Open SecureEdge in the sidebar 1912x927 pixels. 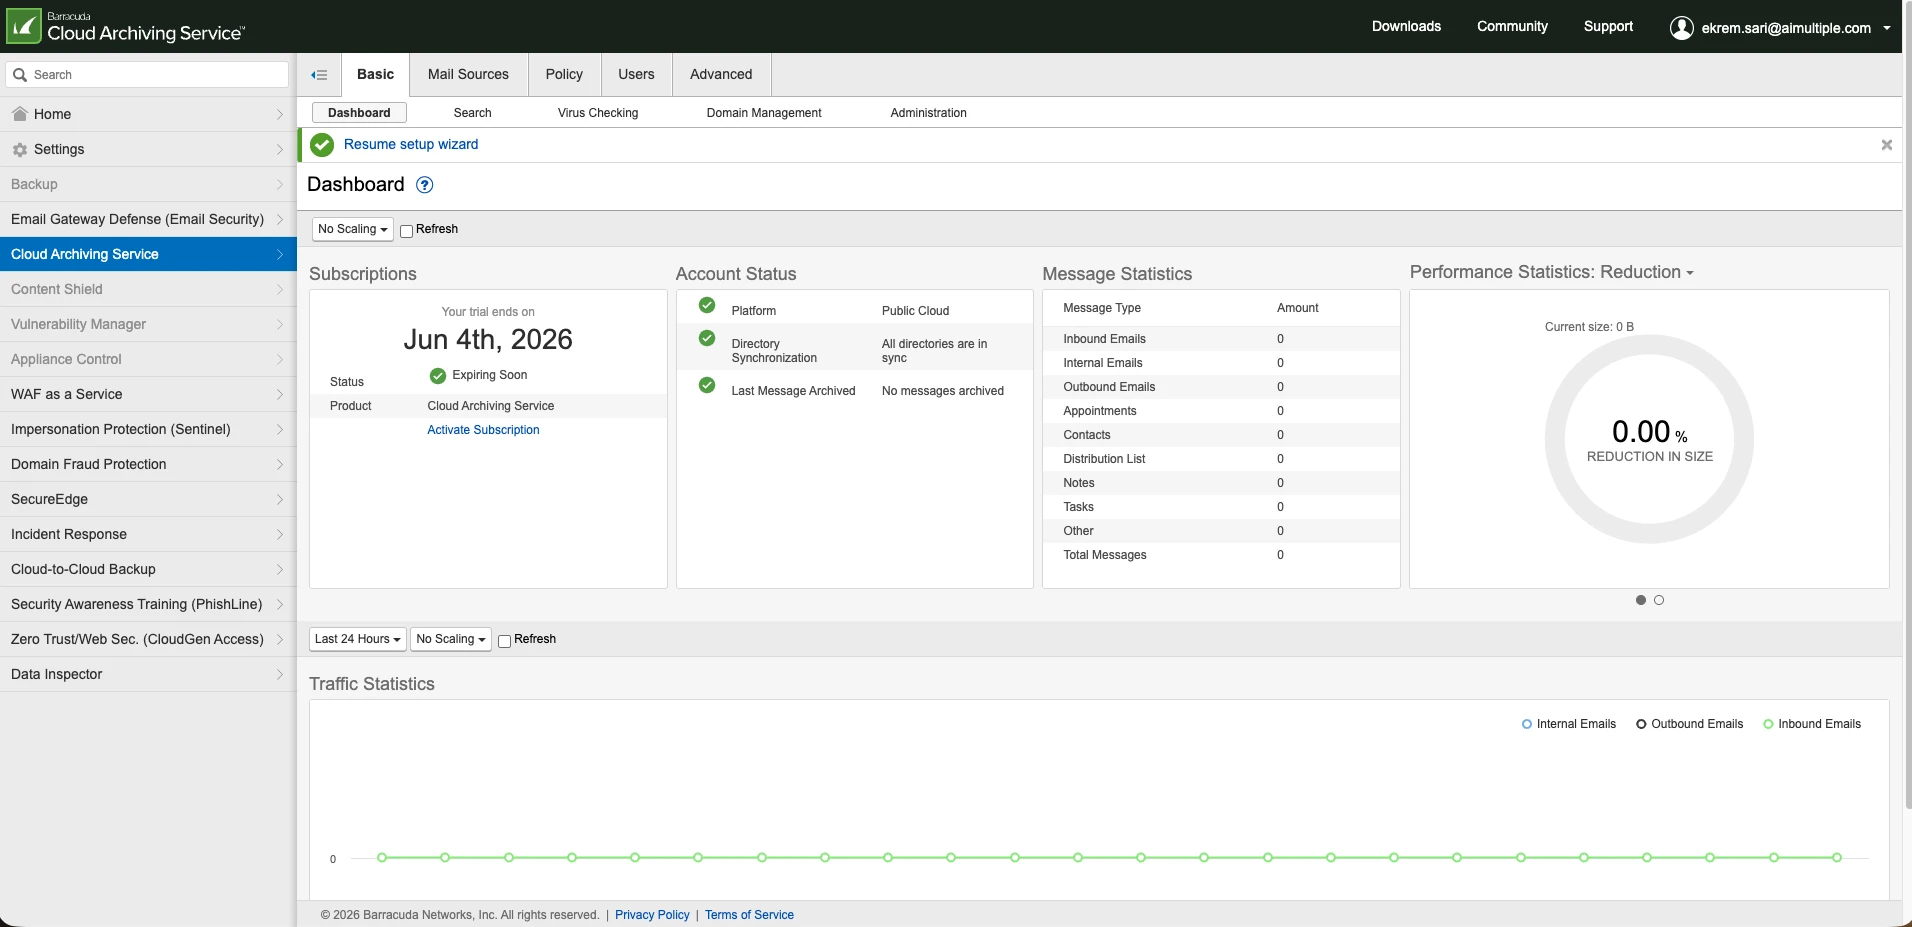click(x=148, y=499)
